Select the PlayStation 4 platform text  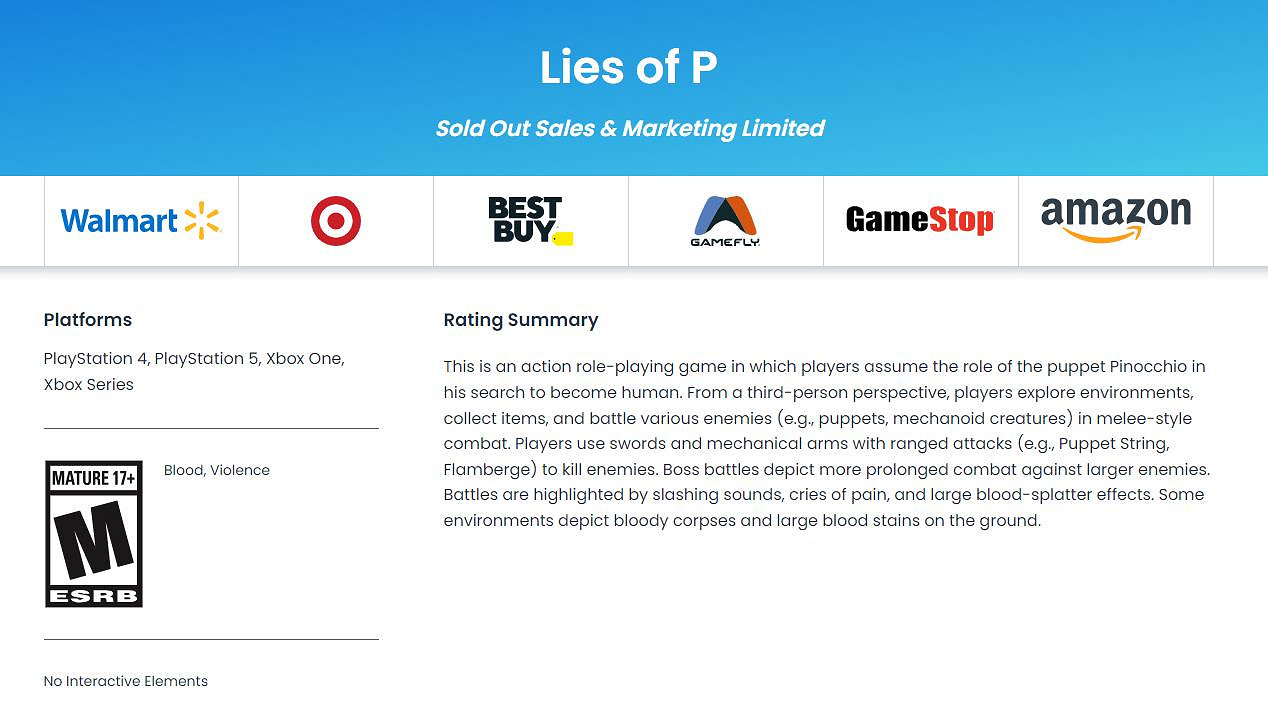96,359
